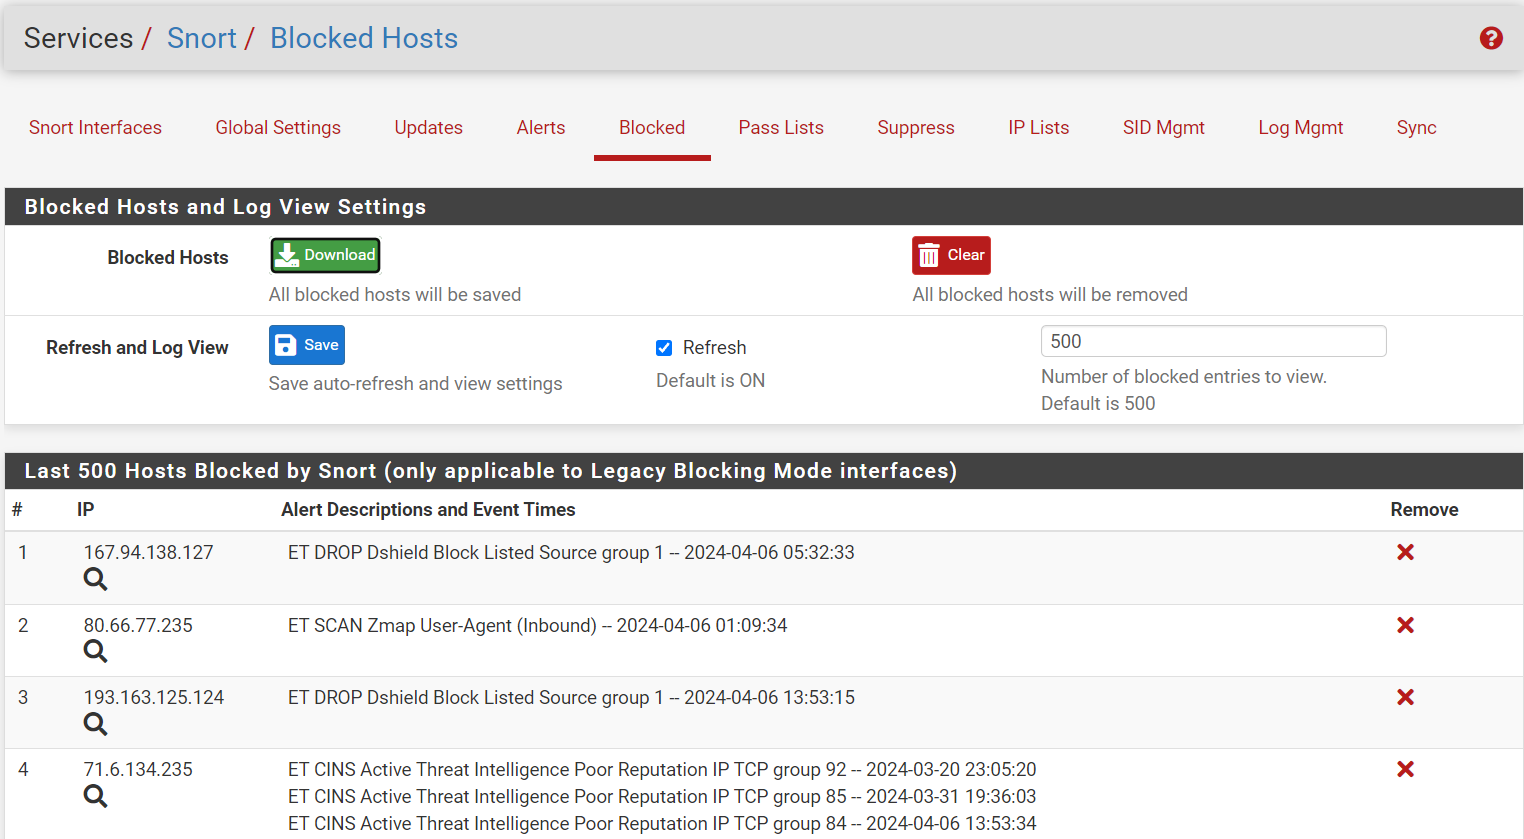Open the help question mark icon
Screen dimensions: 1524x839
pos(1491,38)
